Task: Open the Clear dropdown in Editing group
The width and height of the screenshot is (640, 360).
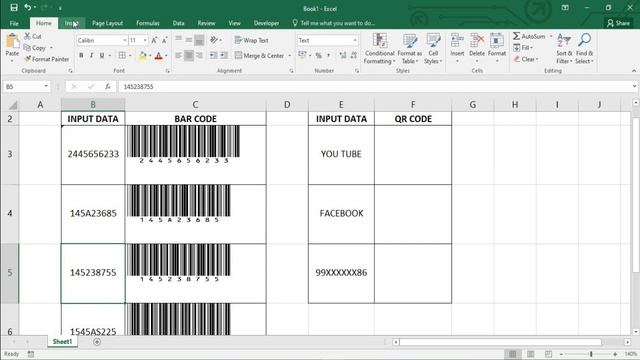Action: click(526, 59)
